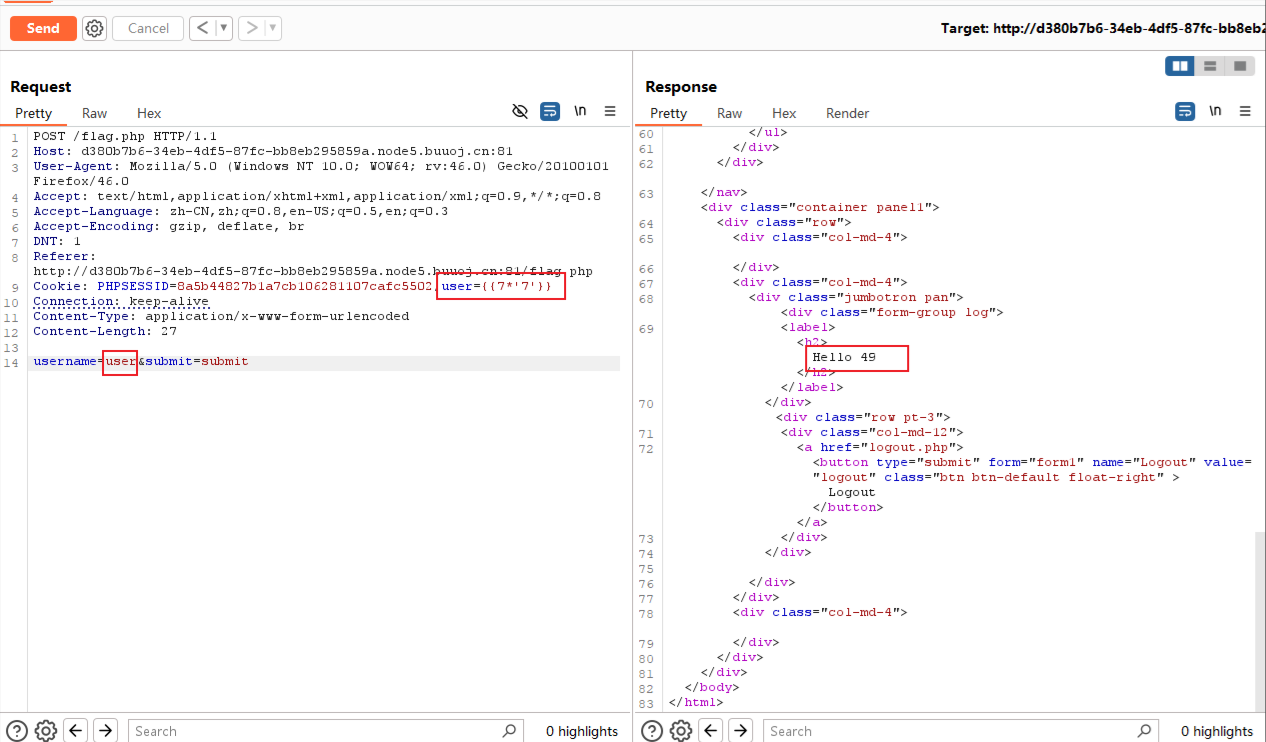Click the "submit=submit" body parameter
The image size is (1266, 742).
(196, 361)
